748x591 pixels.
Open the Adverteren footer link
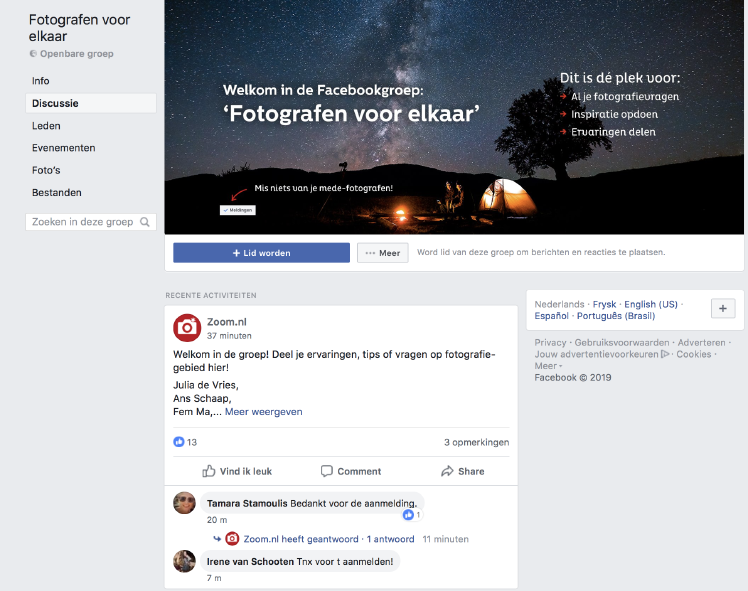pos(701,342)
